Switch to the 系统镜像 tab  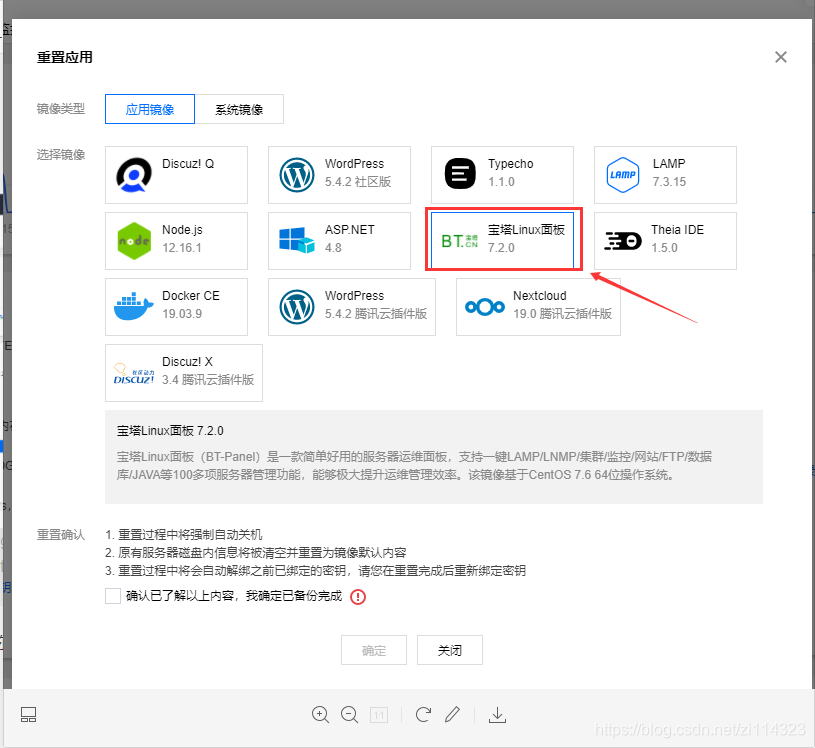coord(240,108)
